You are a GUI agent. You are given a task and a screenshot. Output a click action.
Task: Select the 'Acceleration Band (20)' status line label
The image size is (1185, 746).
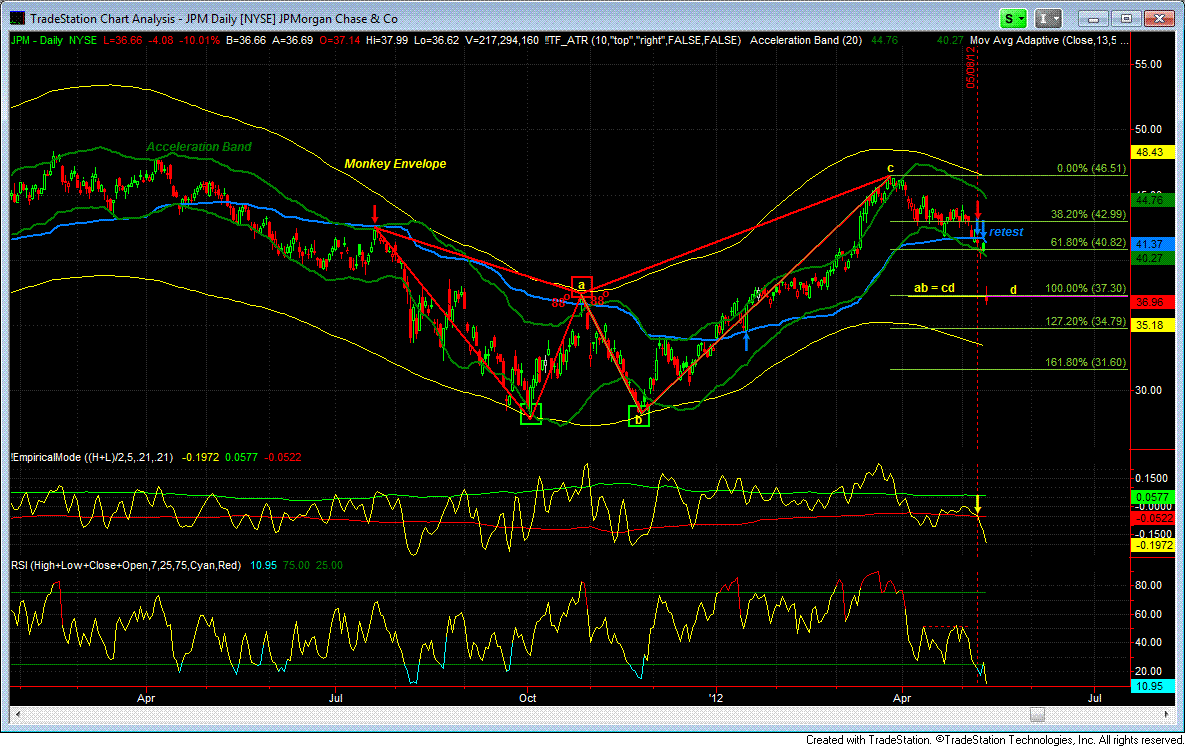click(806, 40)
